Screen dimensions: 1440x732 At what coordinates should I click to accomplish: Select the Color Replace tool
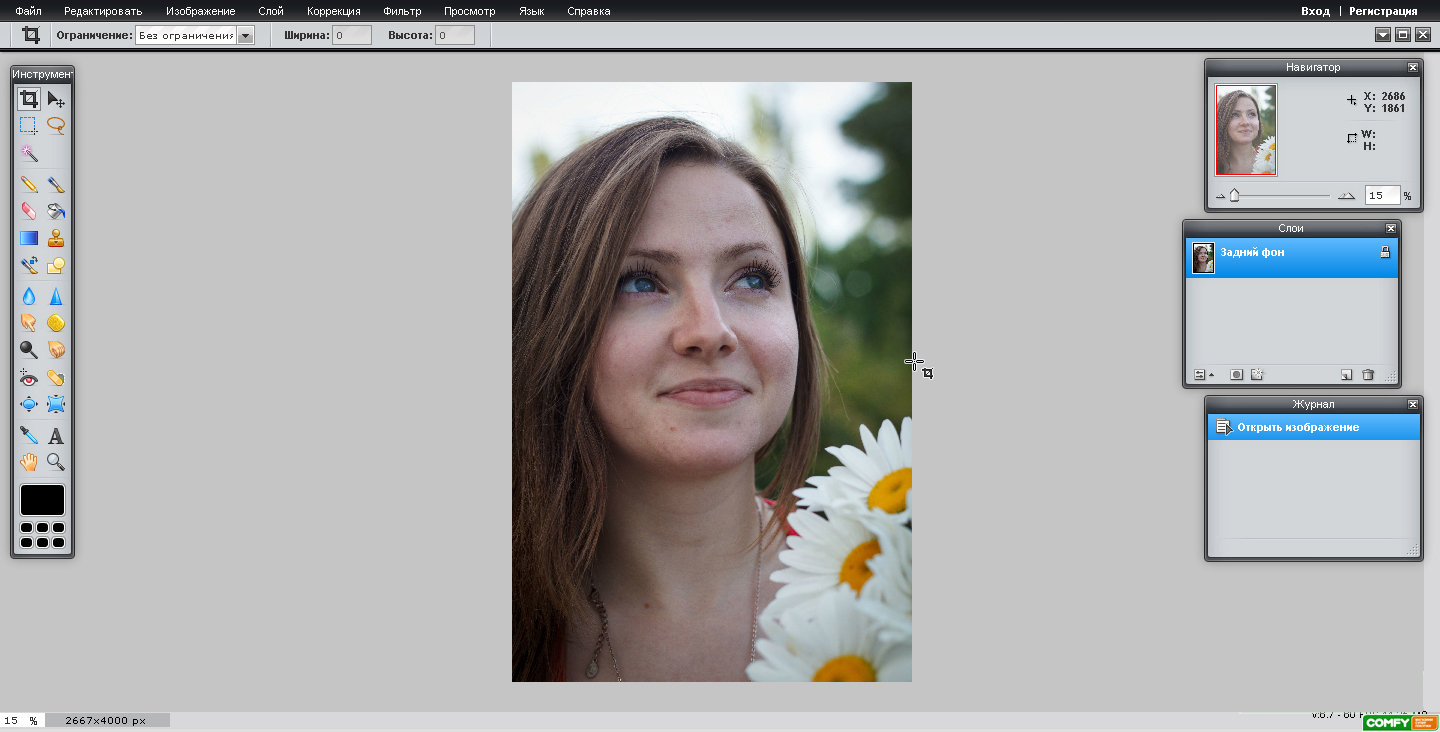click(29, 265)
